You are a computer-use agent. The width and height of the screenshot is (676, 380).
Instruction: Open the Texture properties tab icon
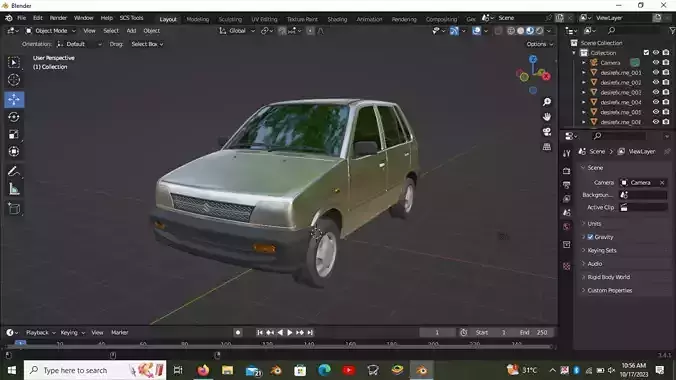click(x=566, y=266)
